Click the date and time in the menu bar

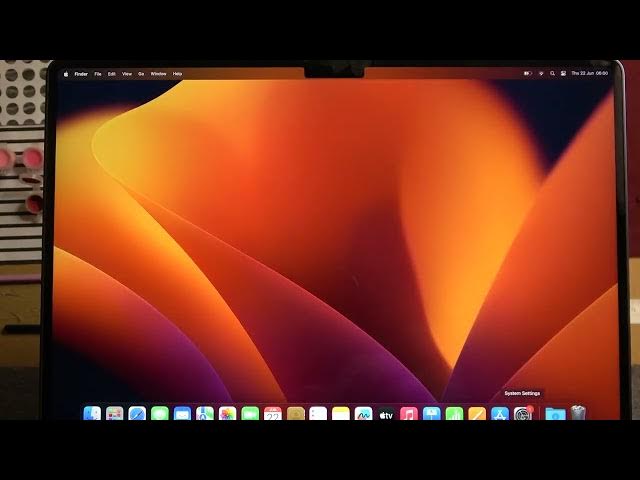(x=589, y=73)
